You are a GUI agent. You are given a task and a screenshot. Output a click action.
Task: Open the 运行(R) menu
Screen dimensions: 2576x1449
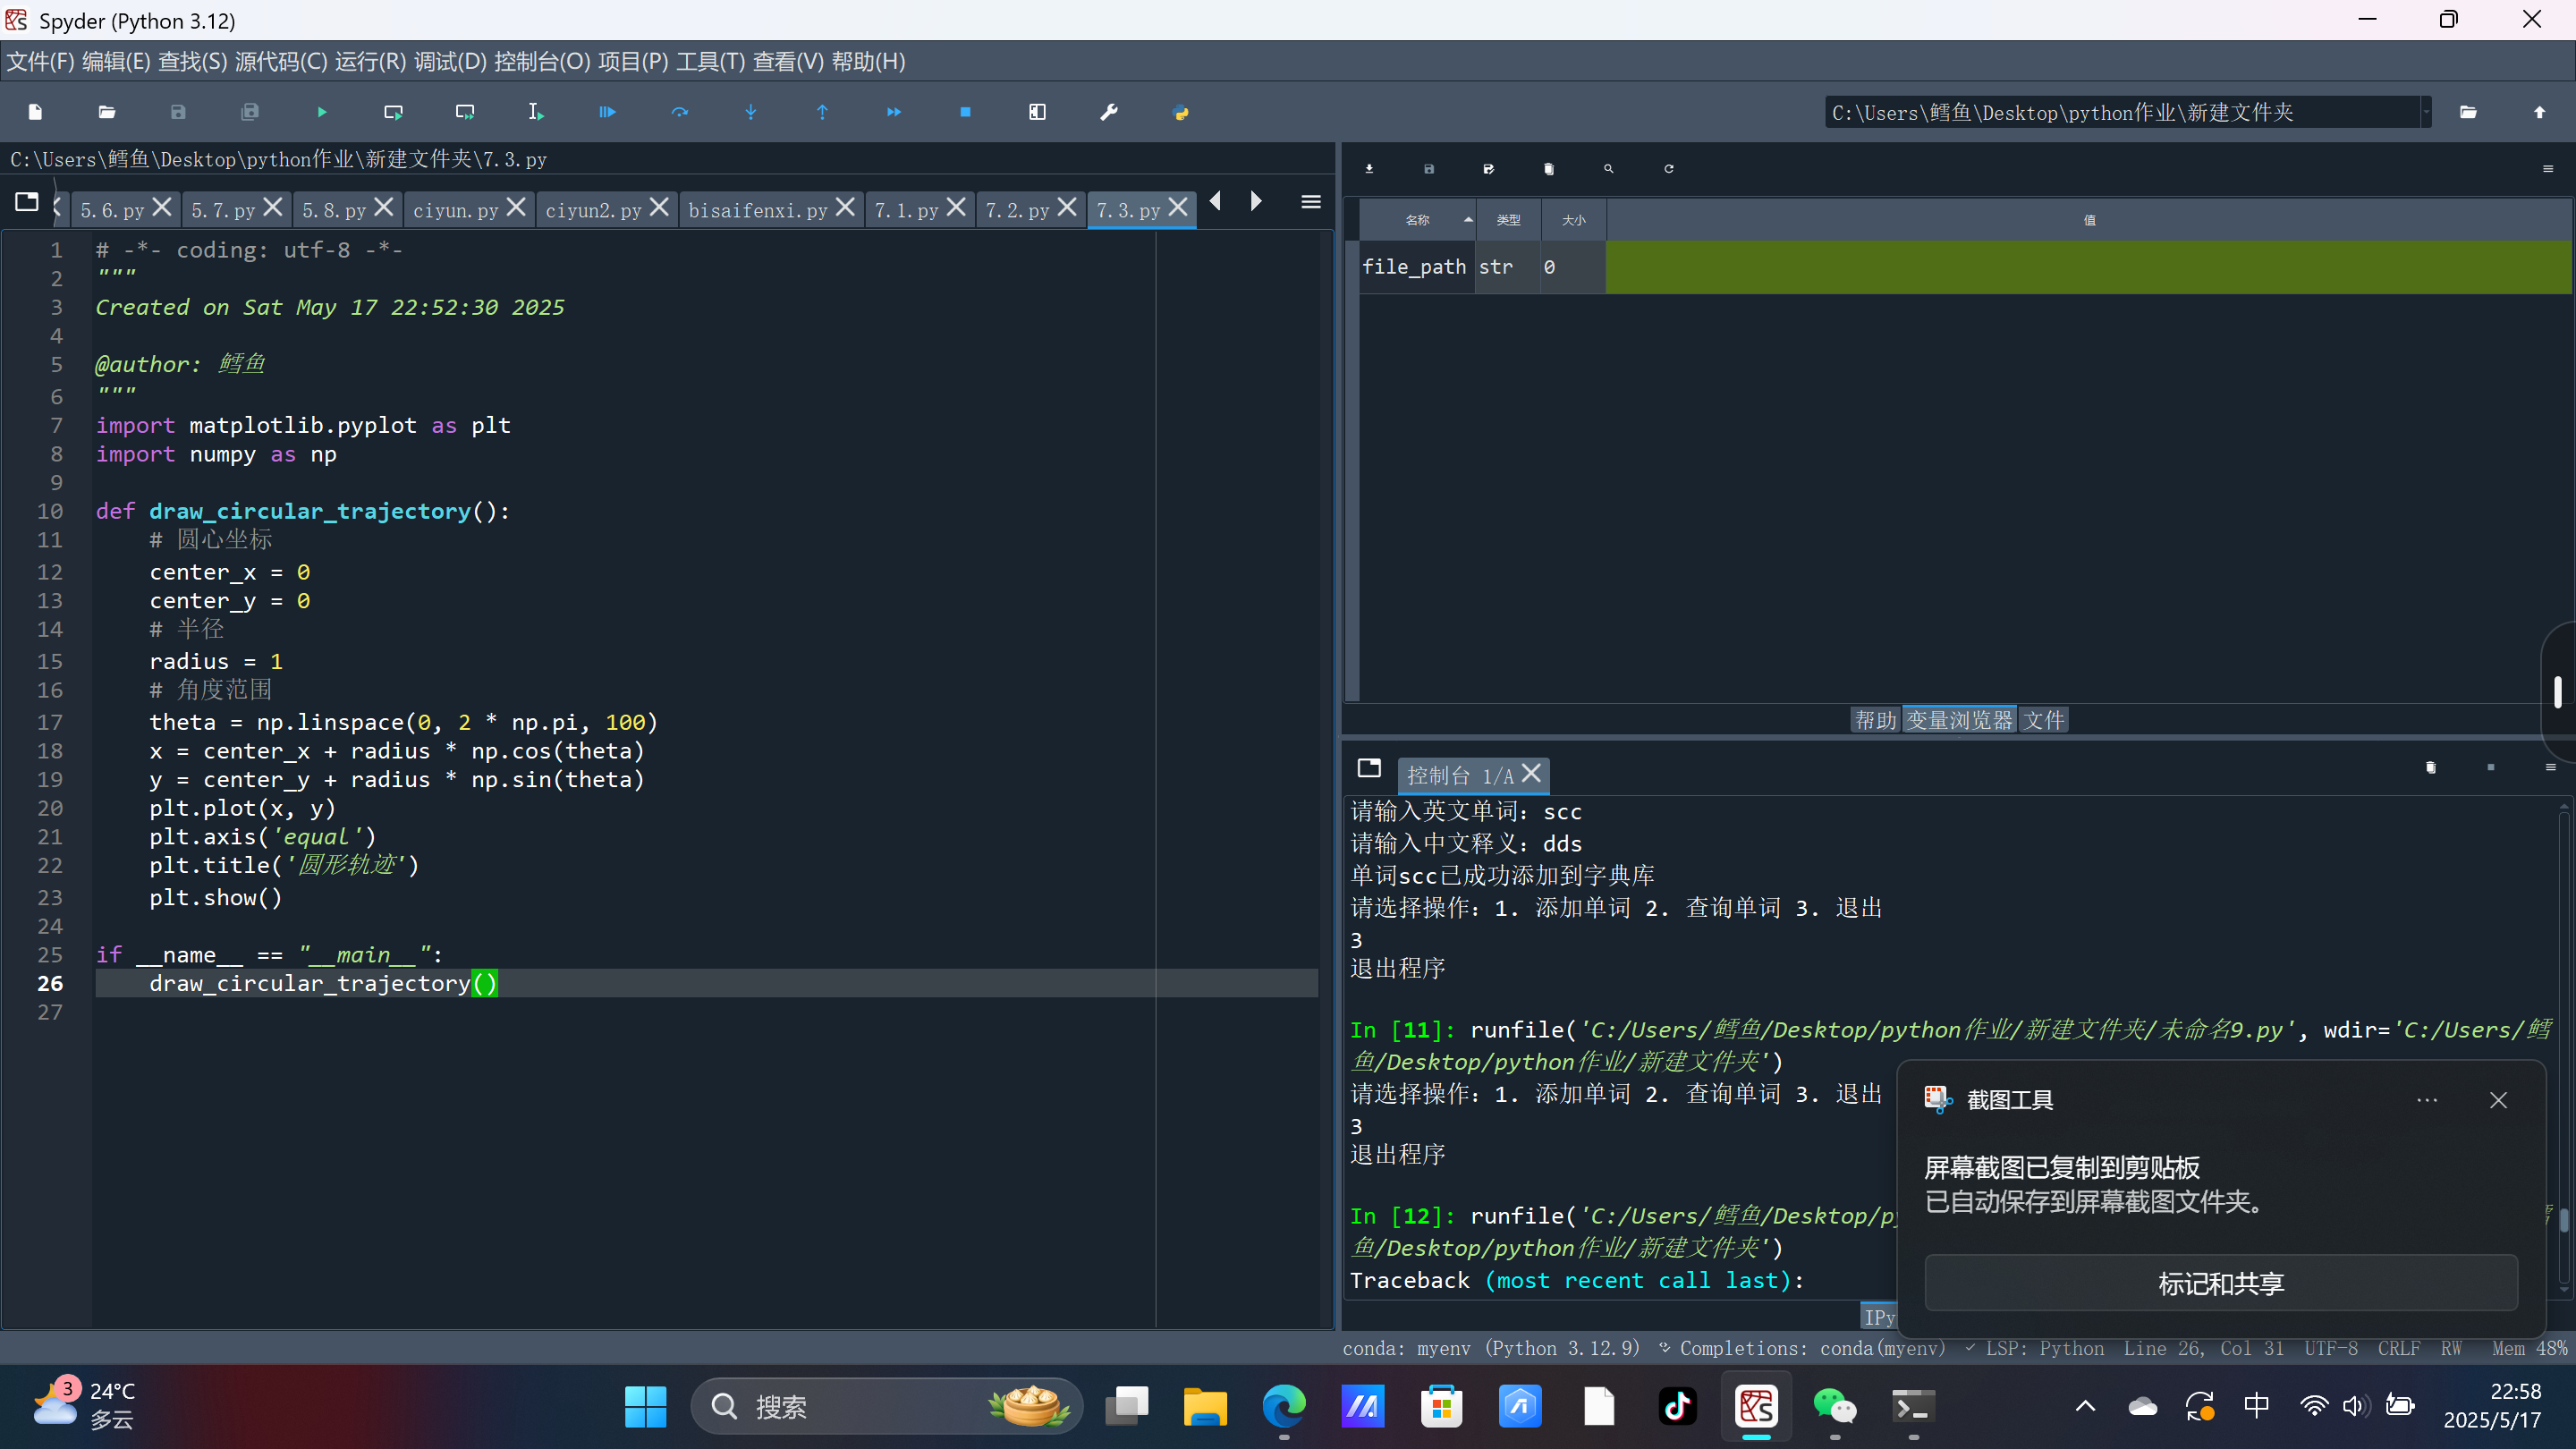click(370, 62)
